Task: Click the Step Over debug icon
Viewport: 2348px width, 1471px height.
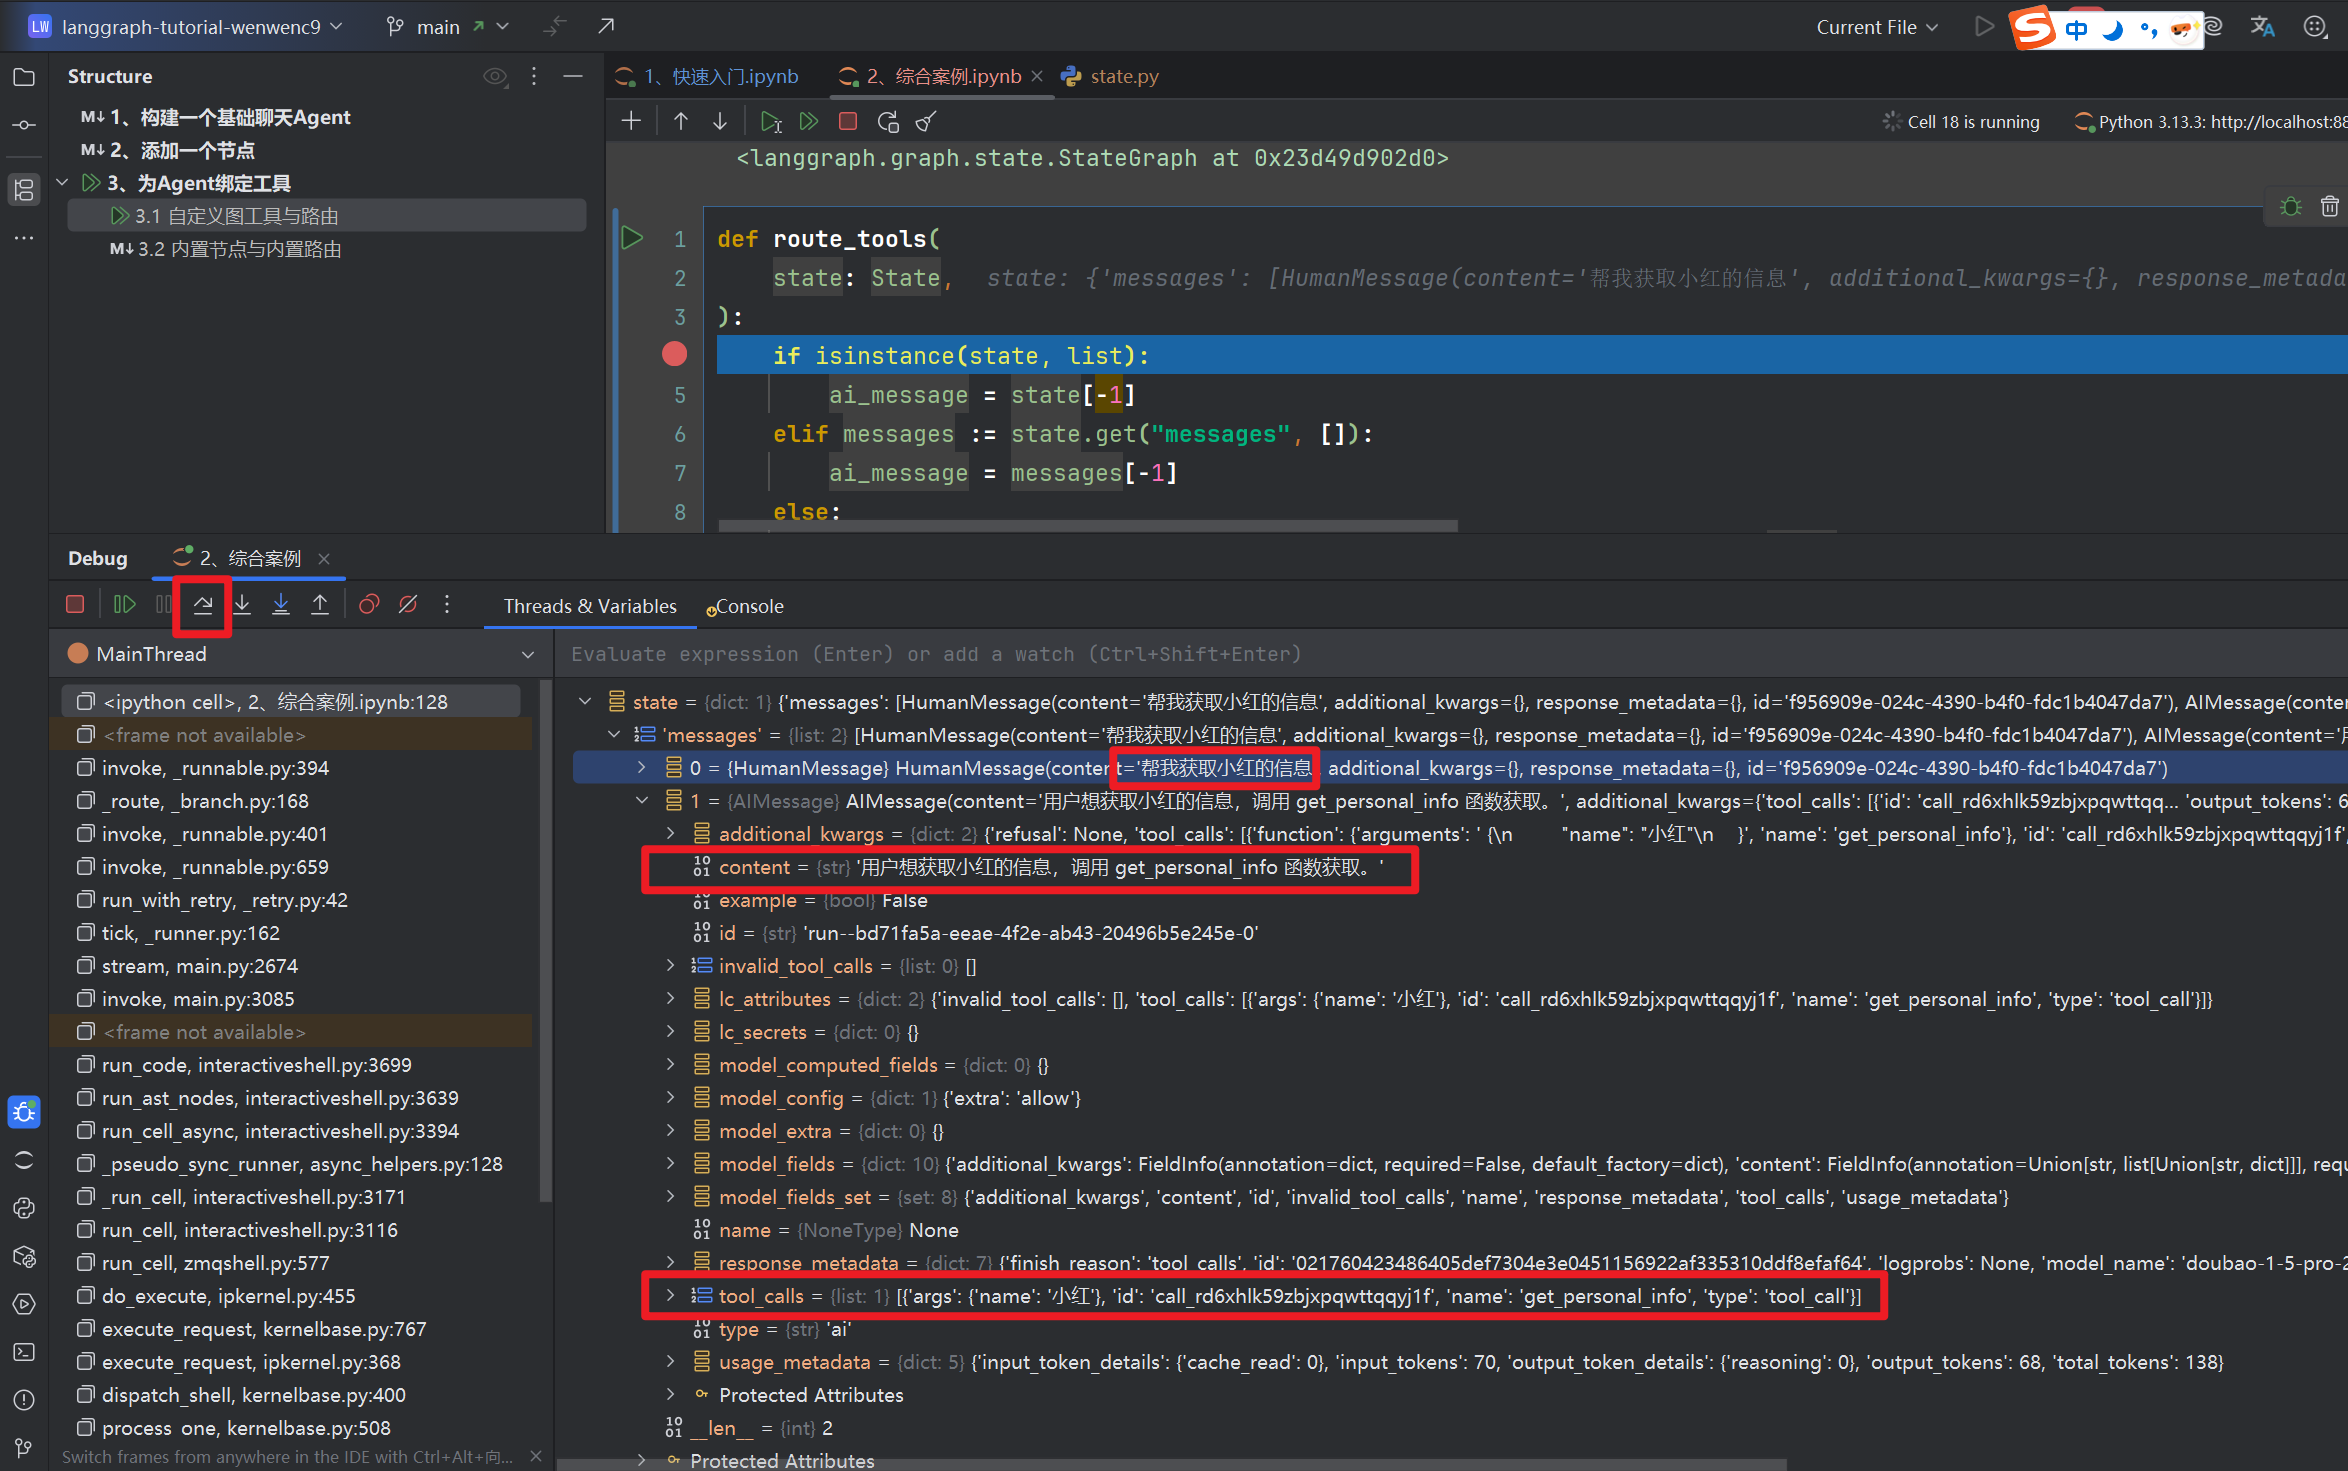Action: tap(203, 605)
